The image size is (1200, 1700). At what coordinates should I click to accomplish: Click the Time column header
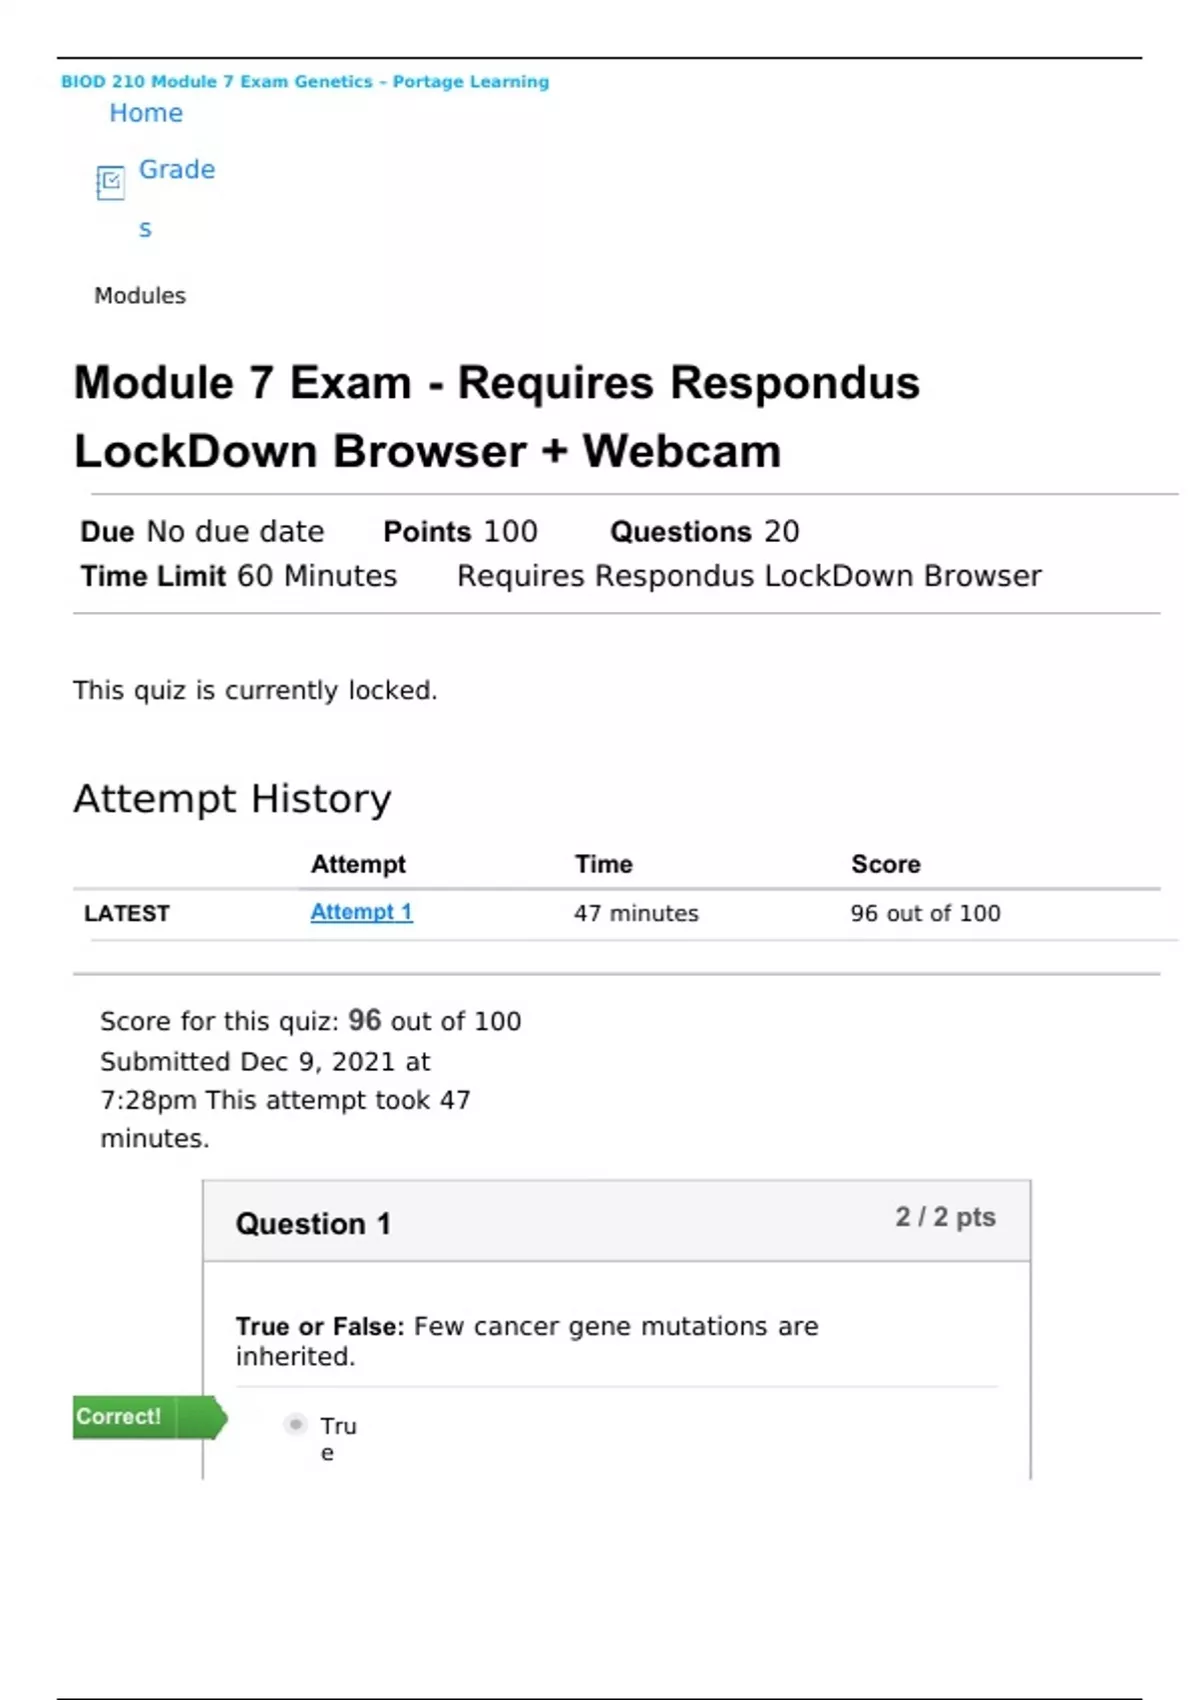coord(603,864)
